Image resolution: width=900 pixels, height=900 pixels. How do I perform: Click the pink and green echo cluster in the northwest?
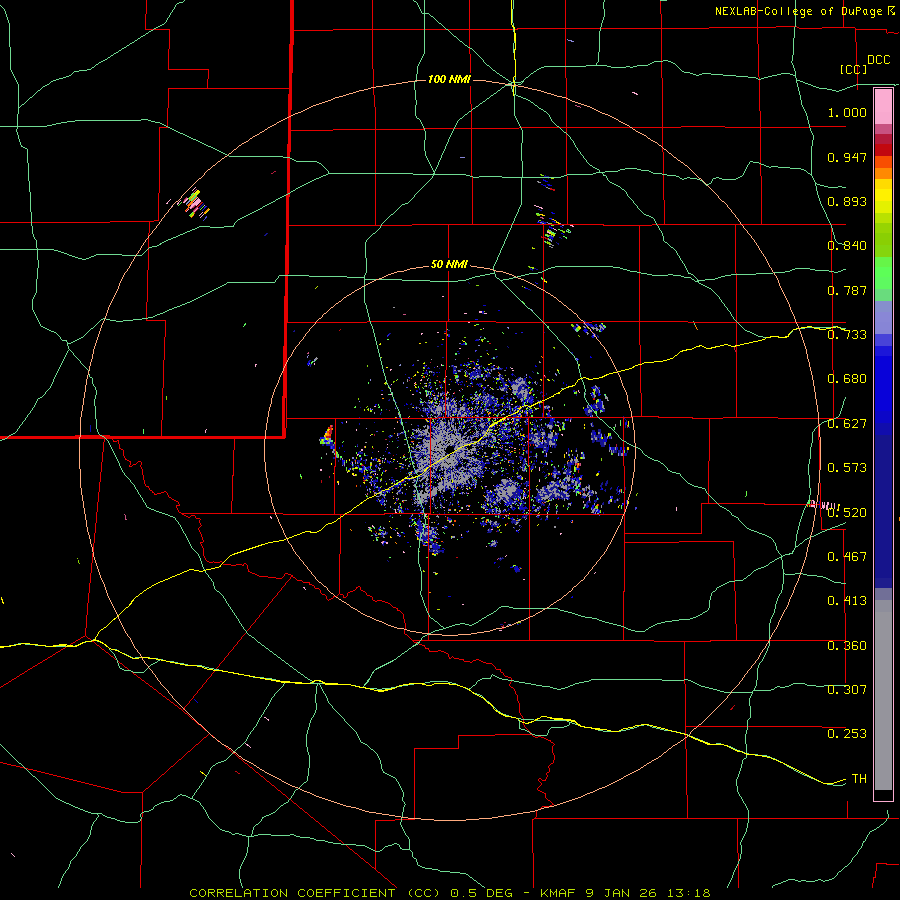click(196, 205)
